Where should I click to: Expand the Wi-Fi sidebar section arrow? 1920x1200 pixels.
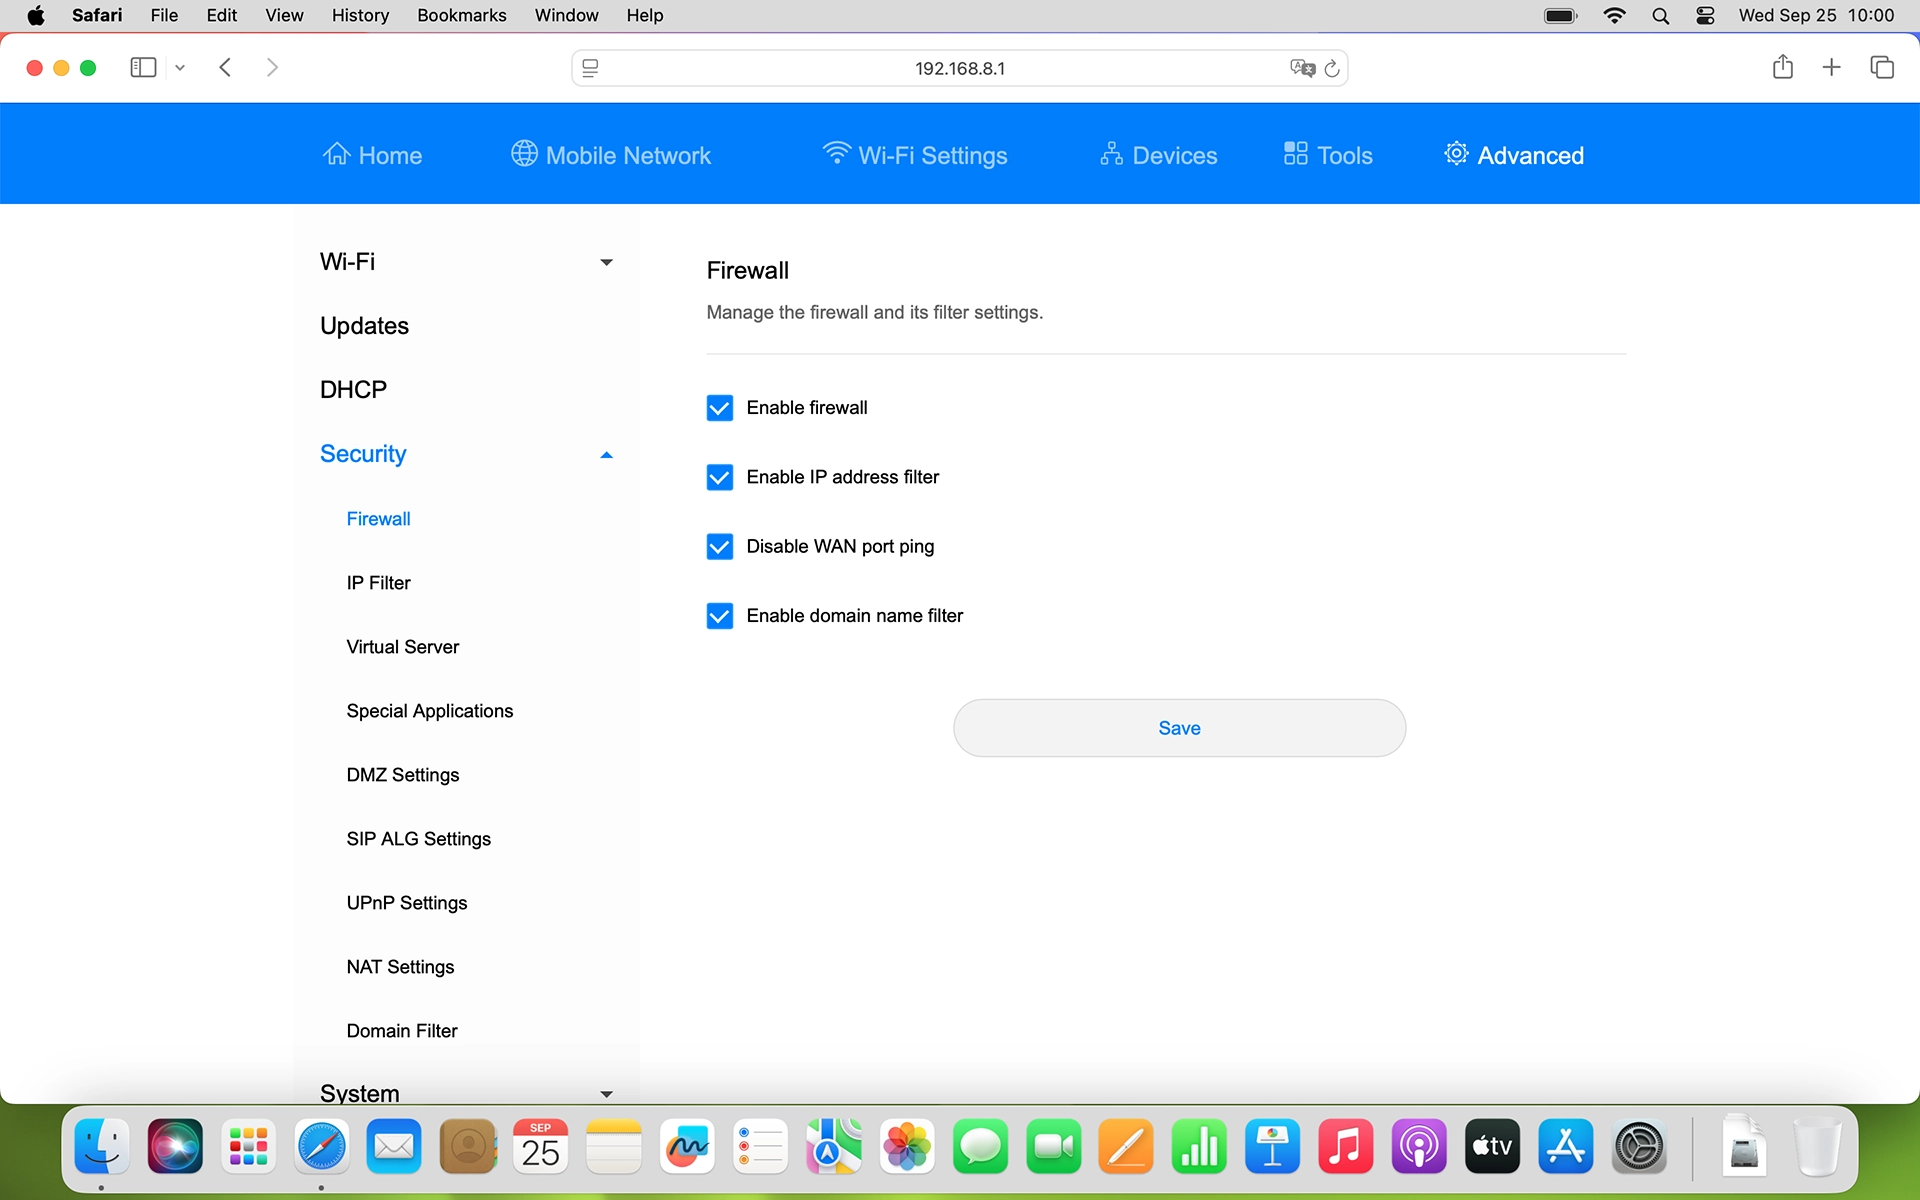[606, 262]
